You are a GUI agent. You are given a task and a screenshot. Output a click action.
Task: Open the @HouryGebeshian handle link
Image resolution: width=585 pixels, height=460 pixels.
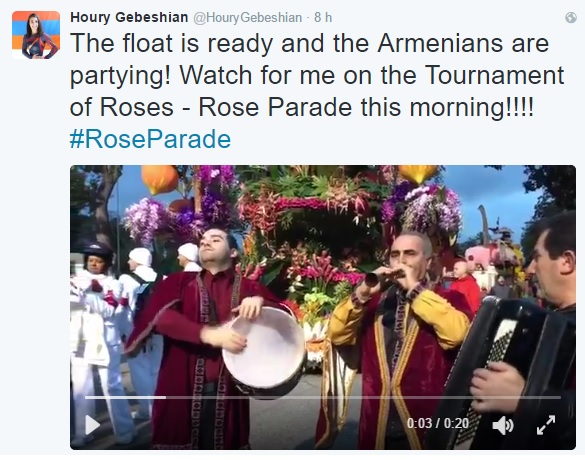[247, 18]
